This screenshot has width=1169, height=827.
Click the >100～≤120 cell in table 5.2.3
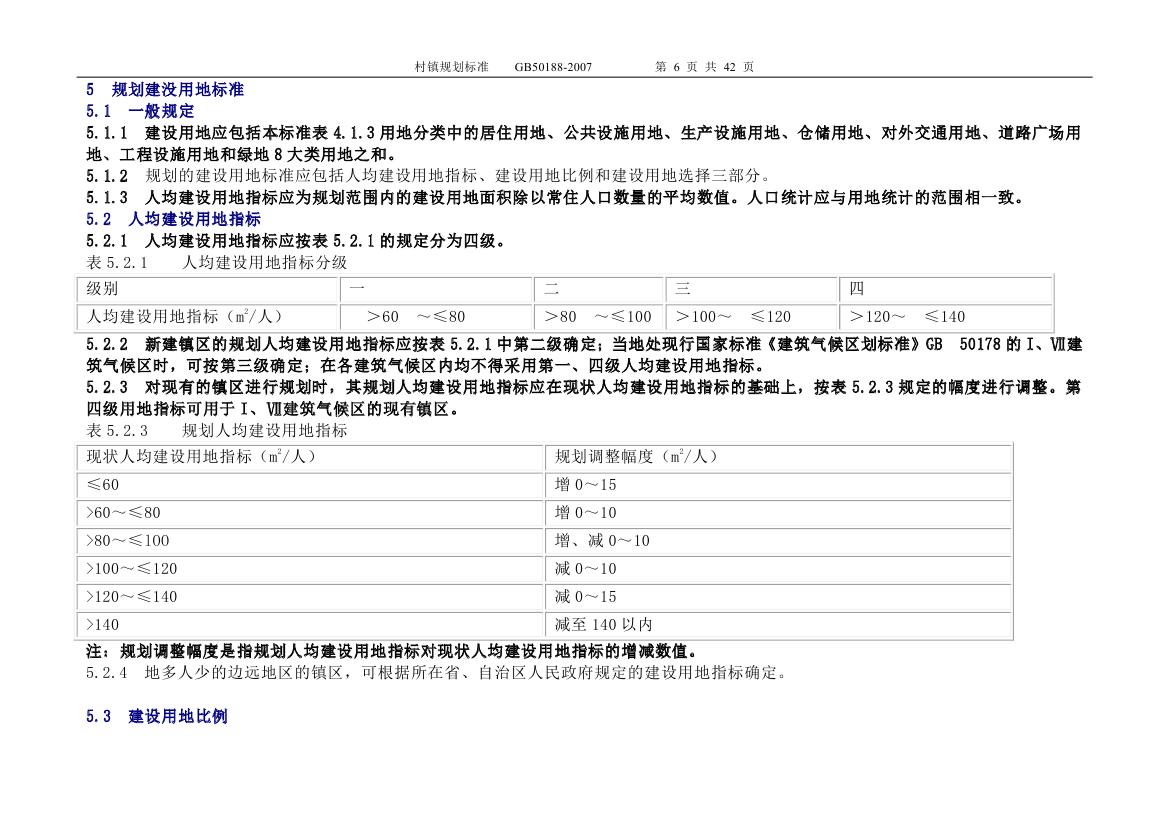(x=310, y=569)
